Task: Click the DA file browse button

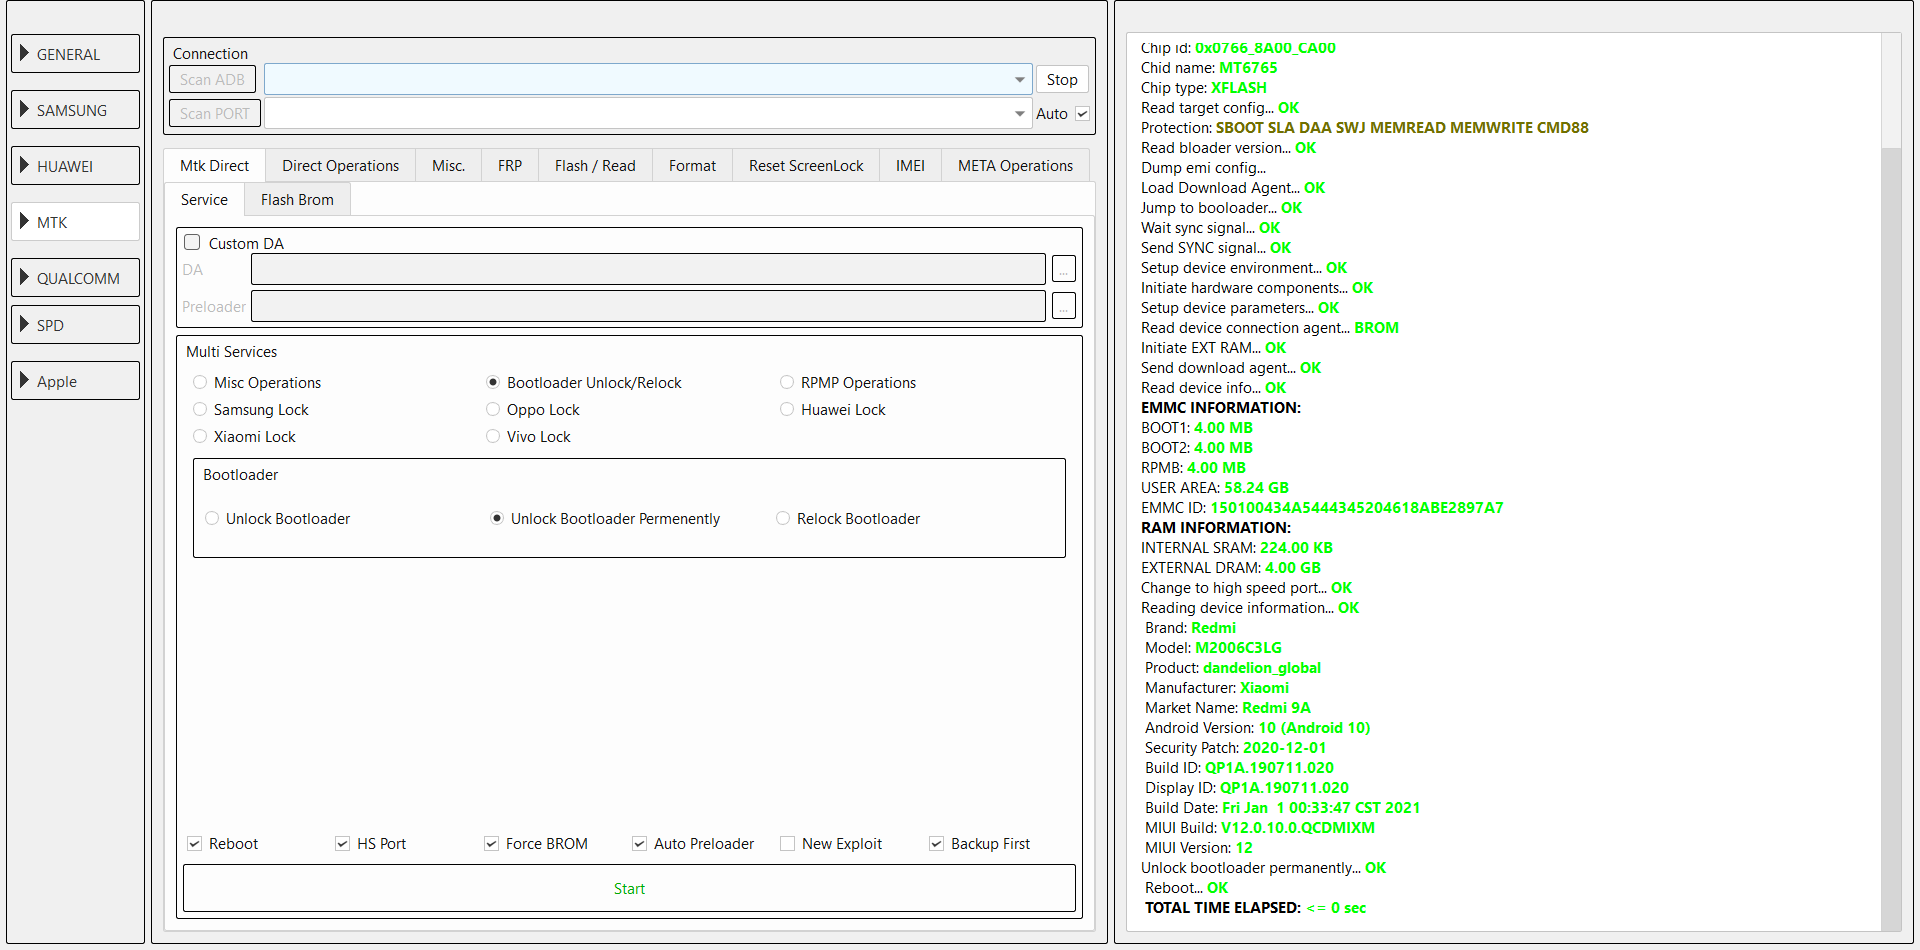Action: coord(1064,269)
